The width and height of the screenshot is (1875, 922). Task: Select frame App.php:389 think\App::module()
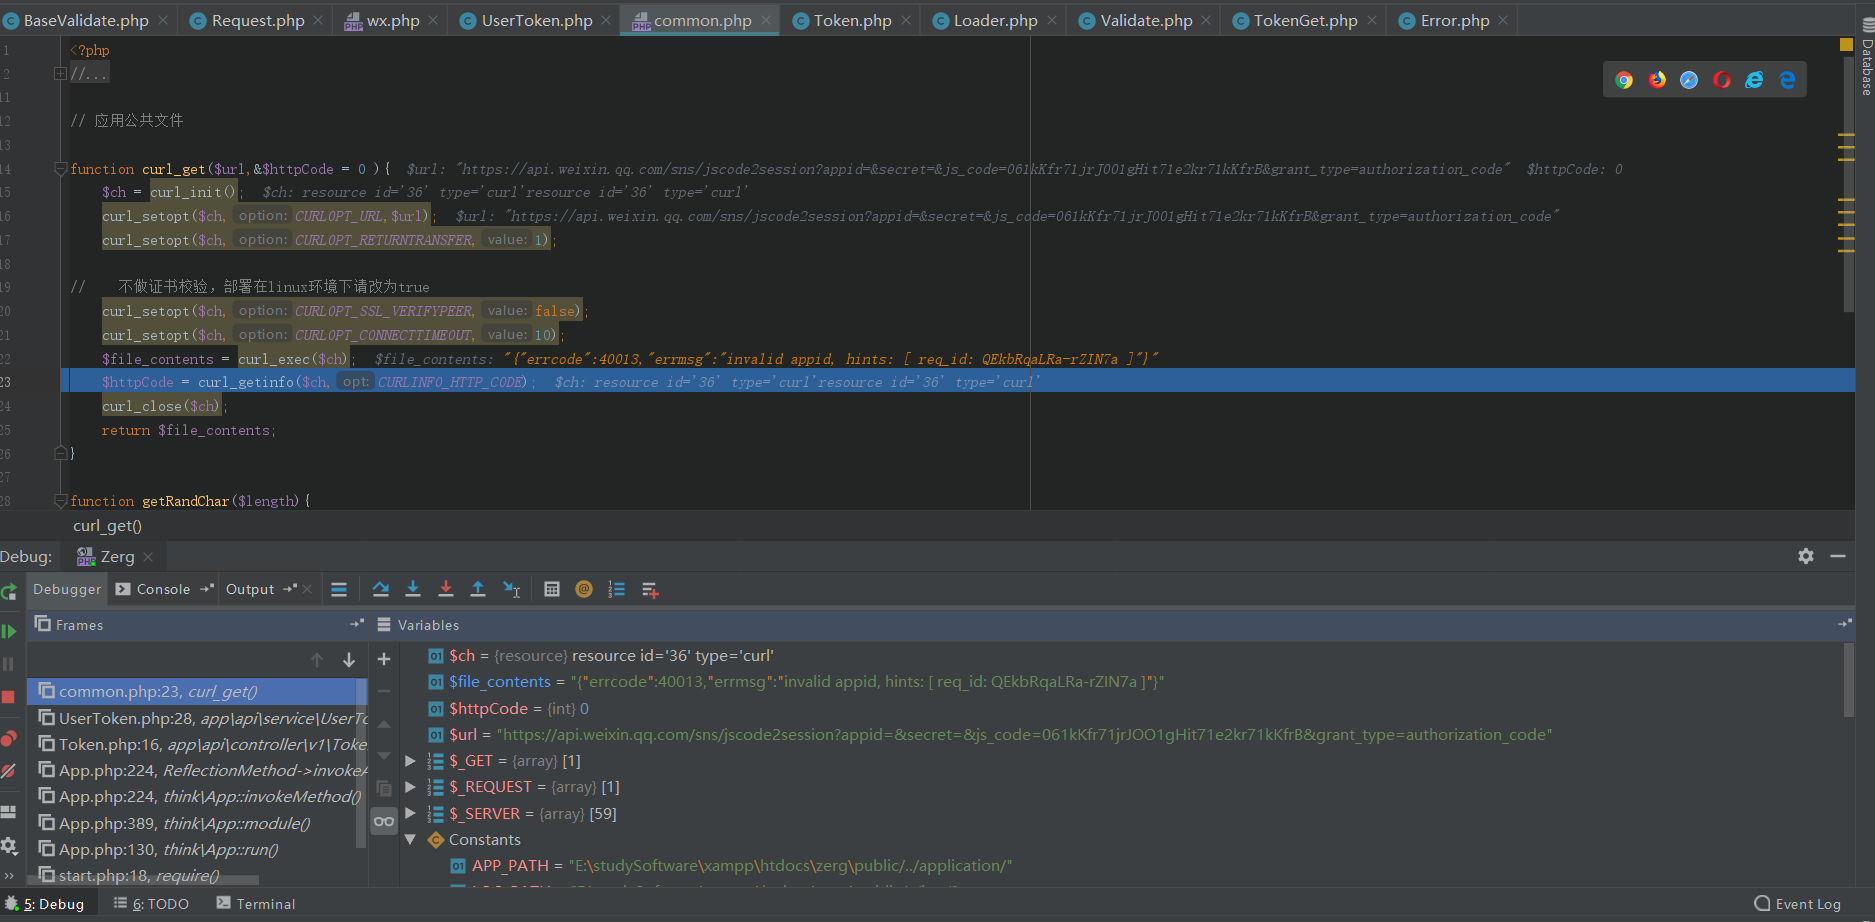[198, 823]
